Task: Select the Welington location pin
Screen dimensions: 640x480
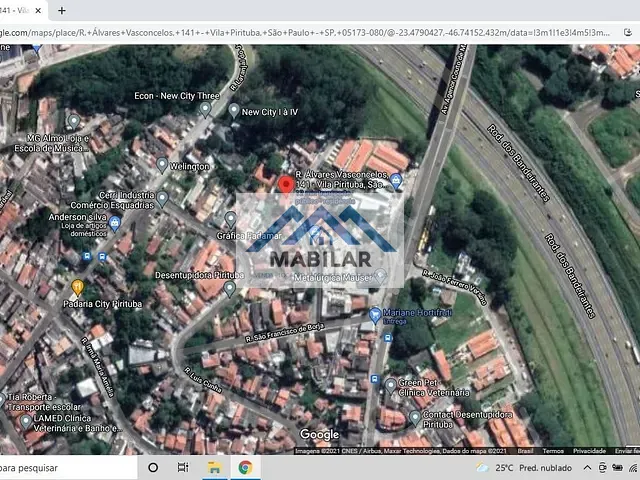Action: pyautogui.click(x=162, y=164)
